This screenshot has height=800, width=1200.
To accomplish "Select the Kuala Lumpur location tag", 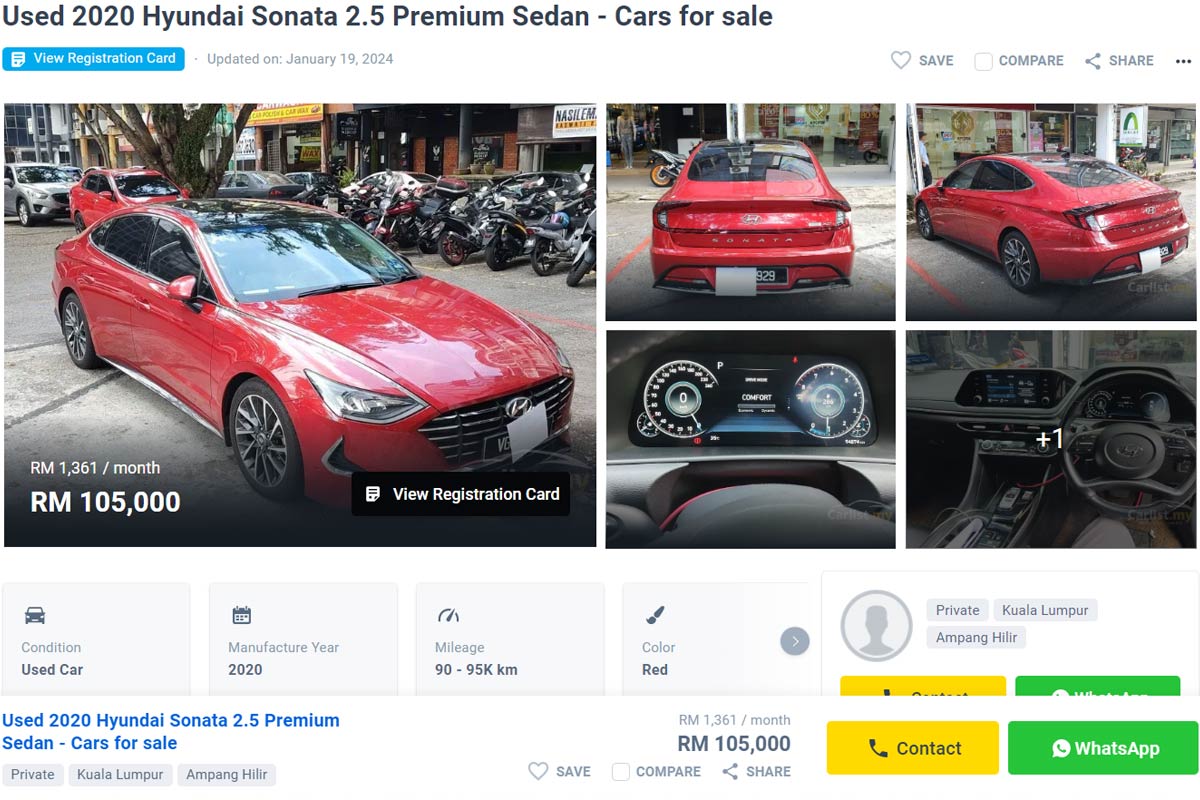I will [1045, 610].
